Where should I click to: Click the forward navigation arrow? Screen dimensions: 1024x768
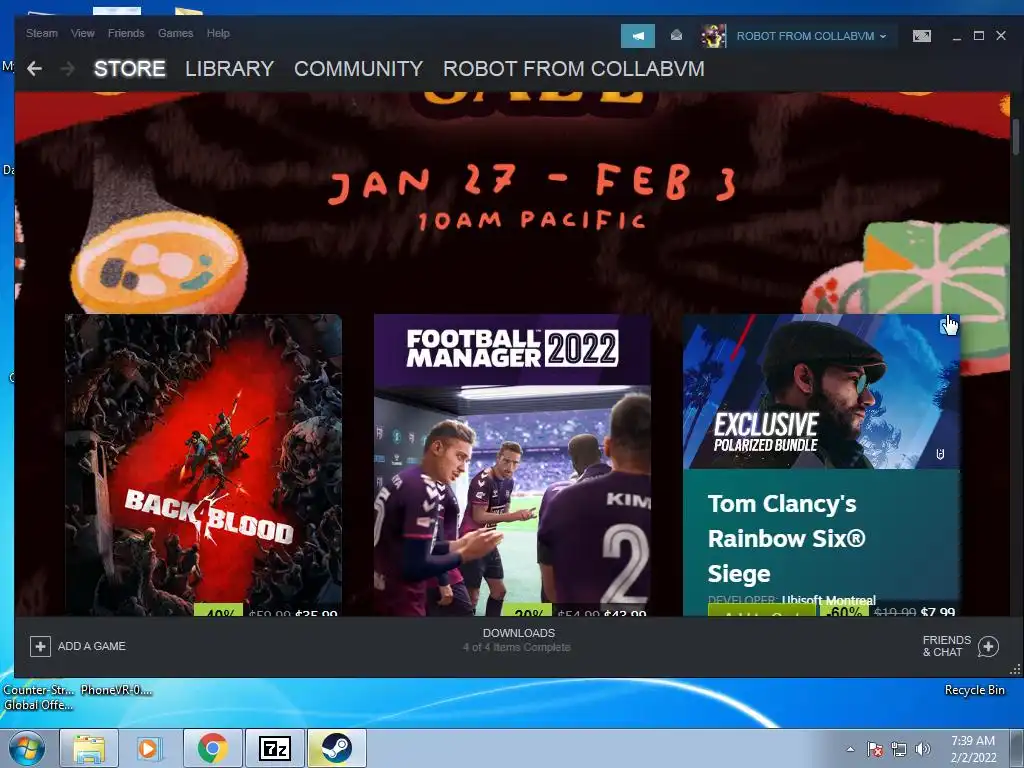click(x=67, y=68)
